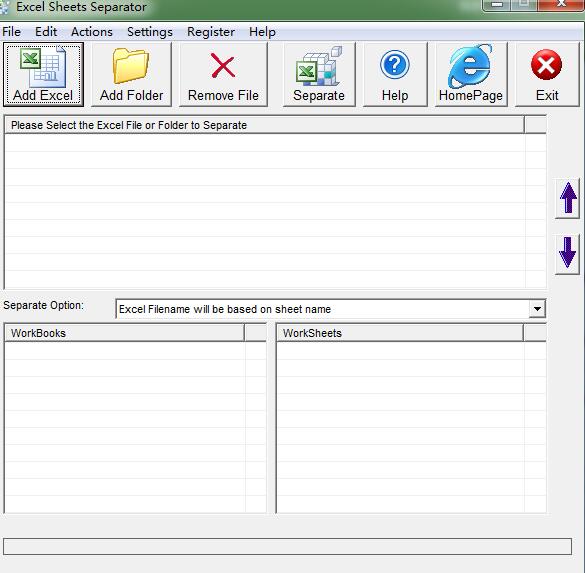The height and width of the screenshot is (573, 585).
Task: Expand the Separate Option dropdown arrow
Action: (x=537, y=309)
